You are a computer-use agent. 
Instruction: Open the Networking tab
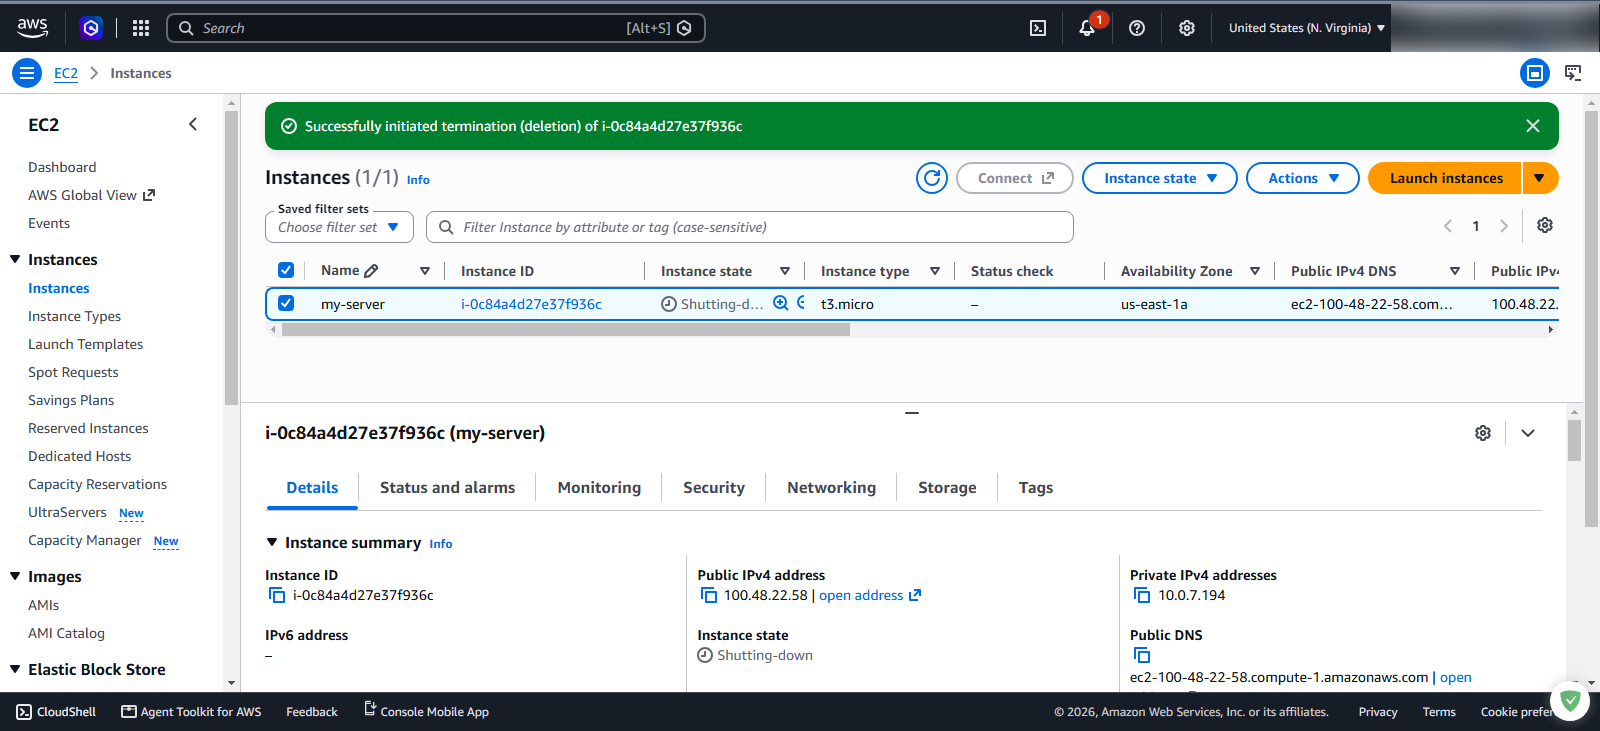click(x=831, y=488)
